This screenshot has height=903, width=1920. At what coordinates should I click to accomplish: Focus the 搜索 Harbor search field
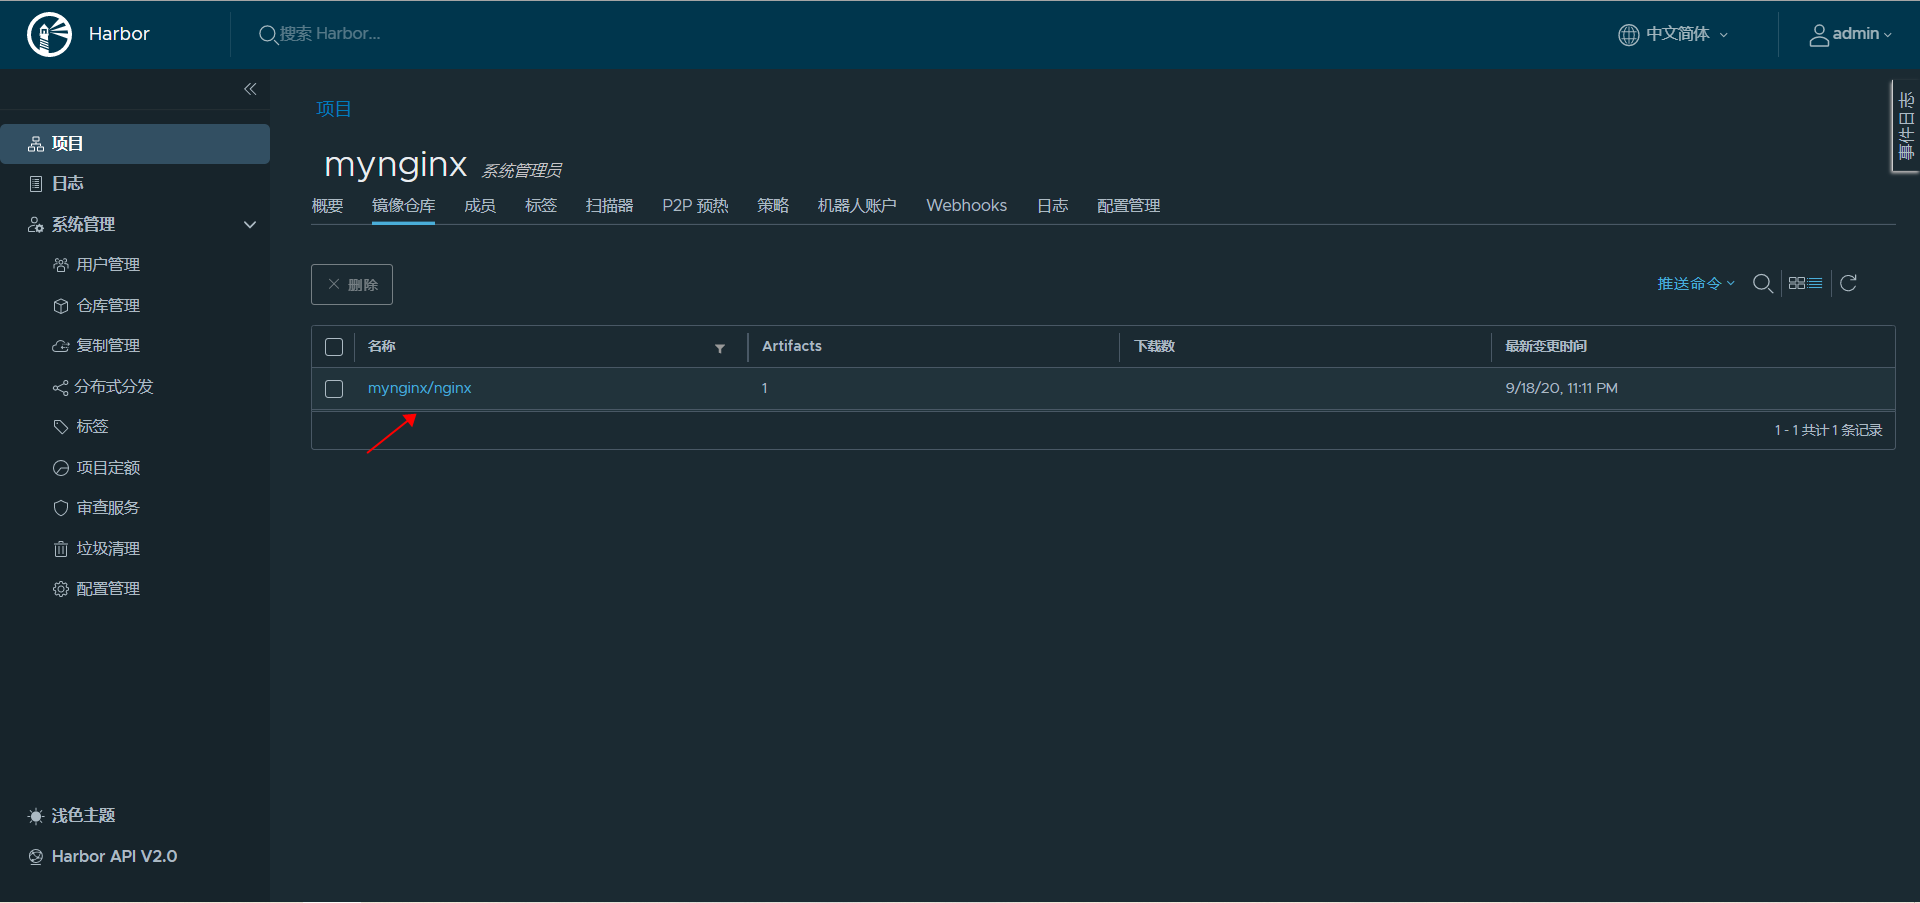click(330, 34)
